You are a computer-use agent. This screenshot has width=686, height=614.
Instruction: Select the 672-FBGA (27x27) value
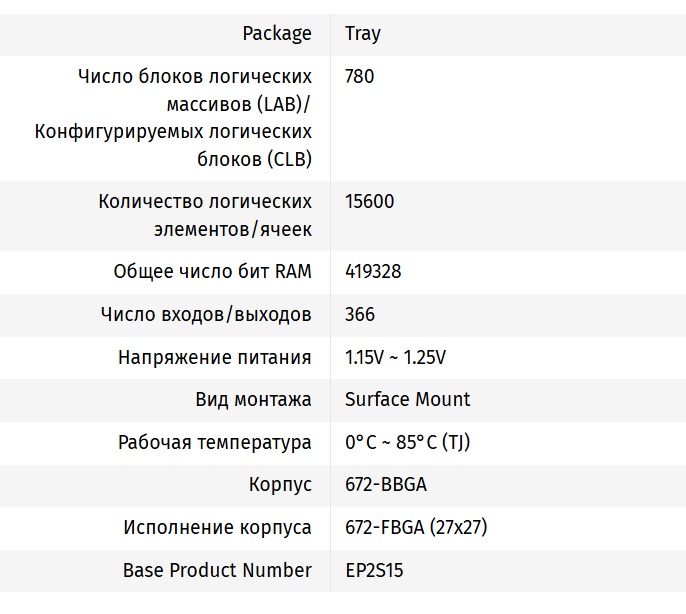[x=415, y=528]
